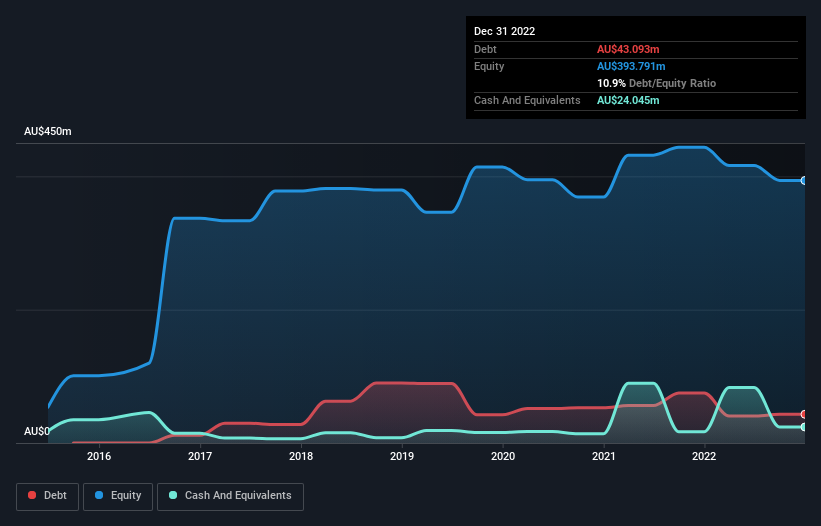Click Cash And Equivalents label in tooltip

pyautogui.click(x=527, y=100)
